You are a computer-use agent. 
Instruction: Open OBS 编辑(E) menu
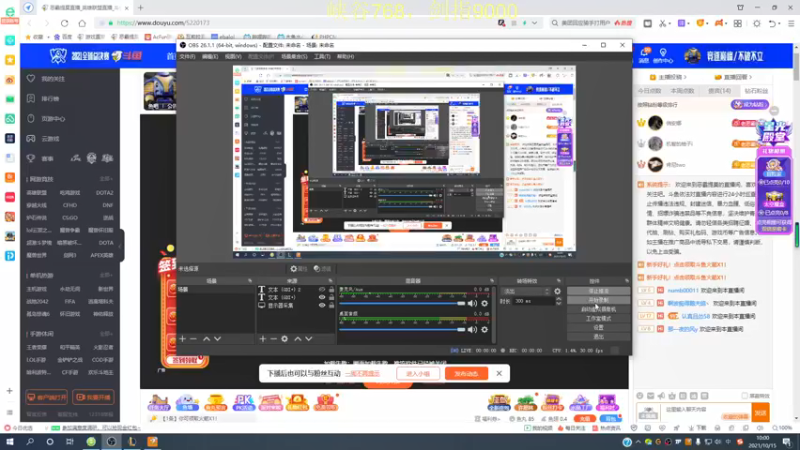pyautogui.click(x=210, y=57)
